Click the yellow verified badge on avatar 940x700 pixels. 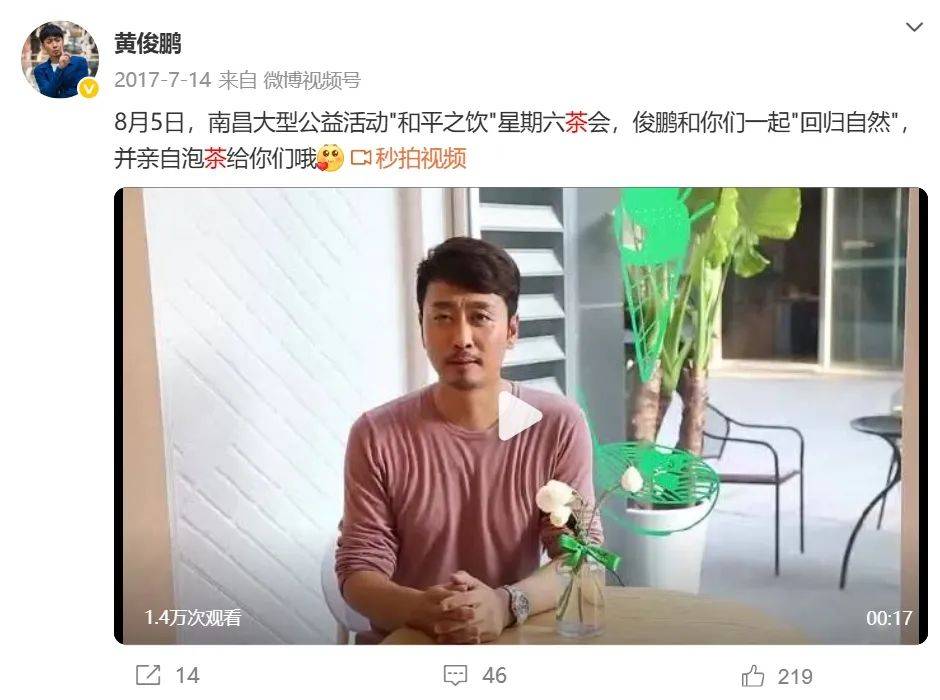coord(89,89)
